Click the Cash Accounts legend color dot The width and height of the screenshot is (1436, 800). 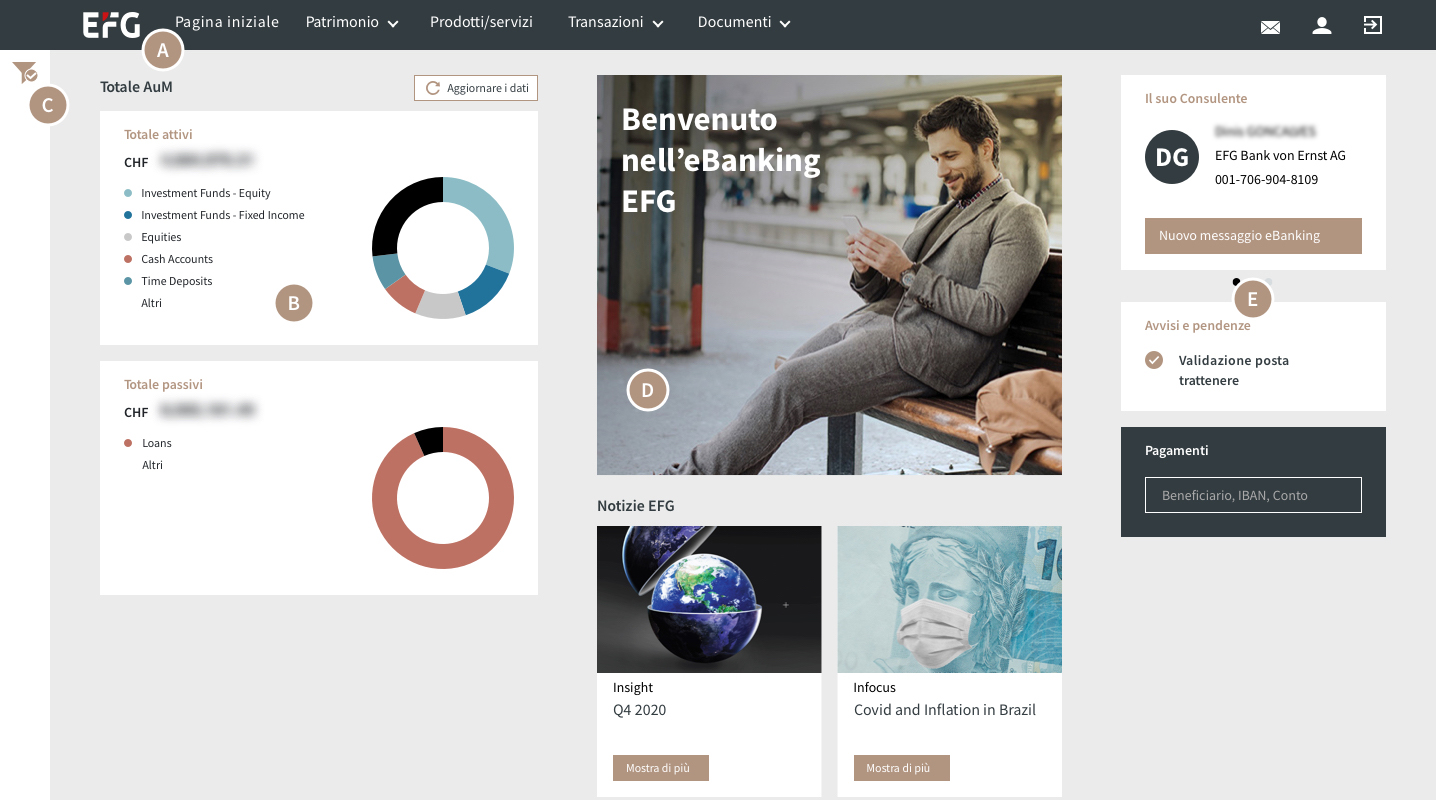128,259
